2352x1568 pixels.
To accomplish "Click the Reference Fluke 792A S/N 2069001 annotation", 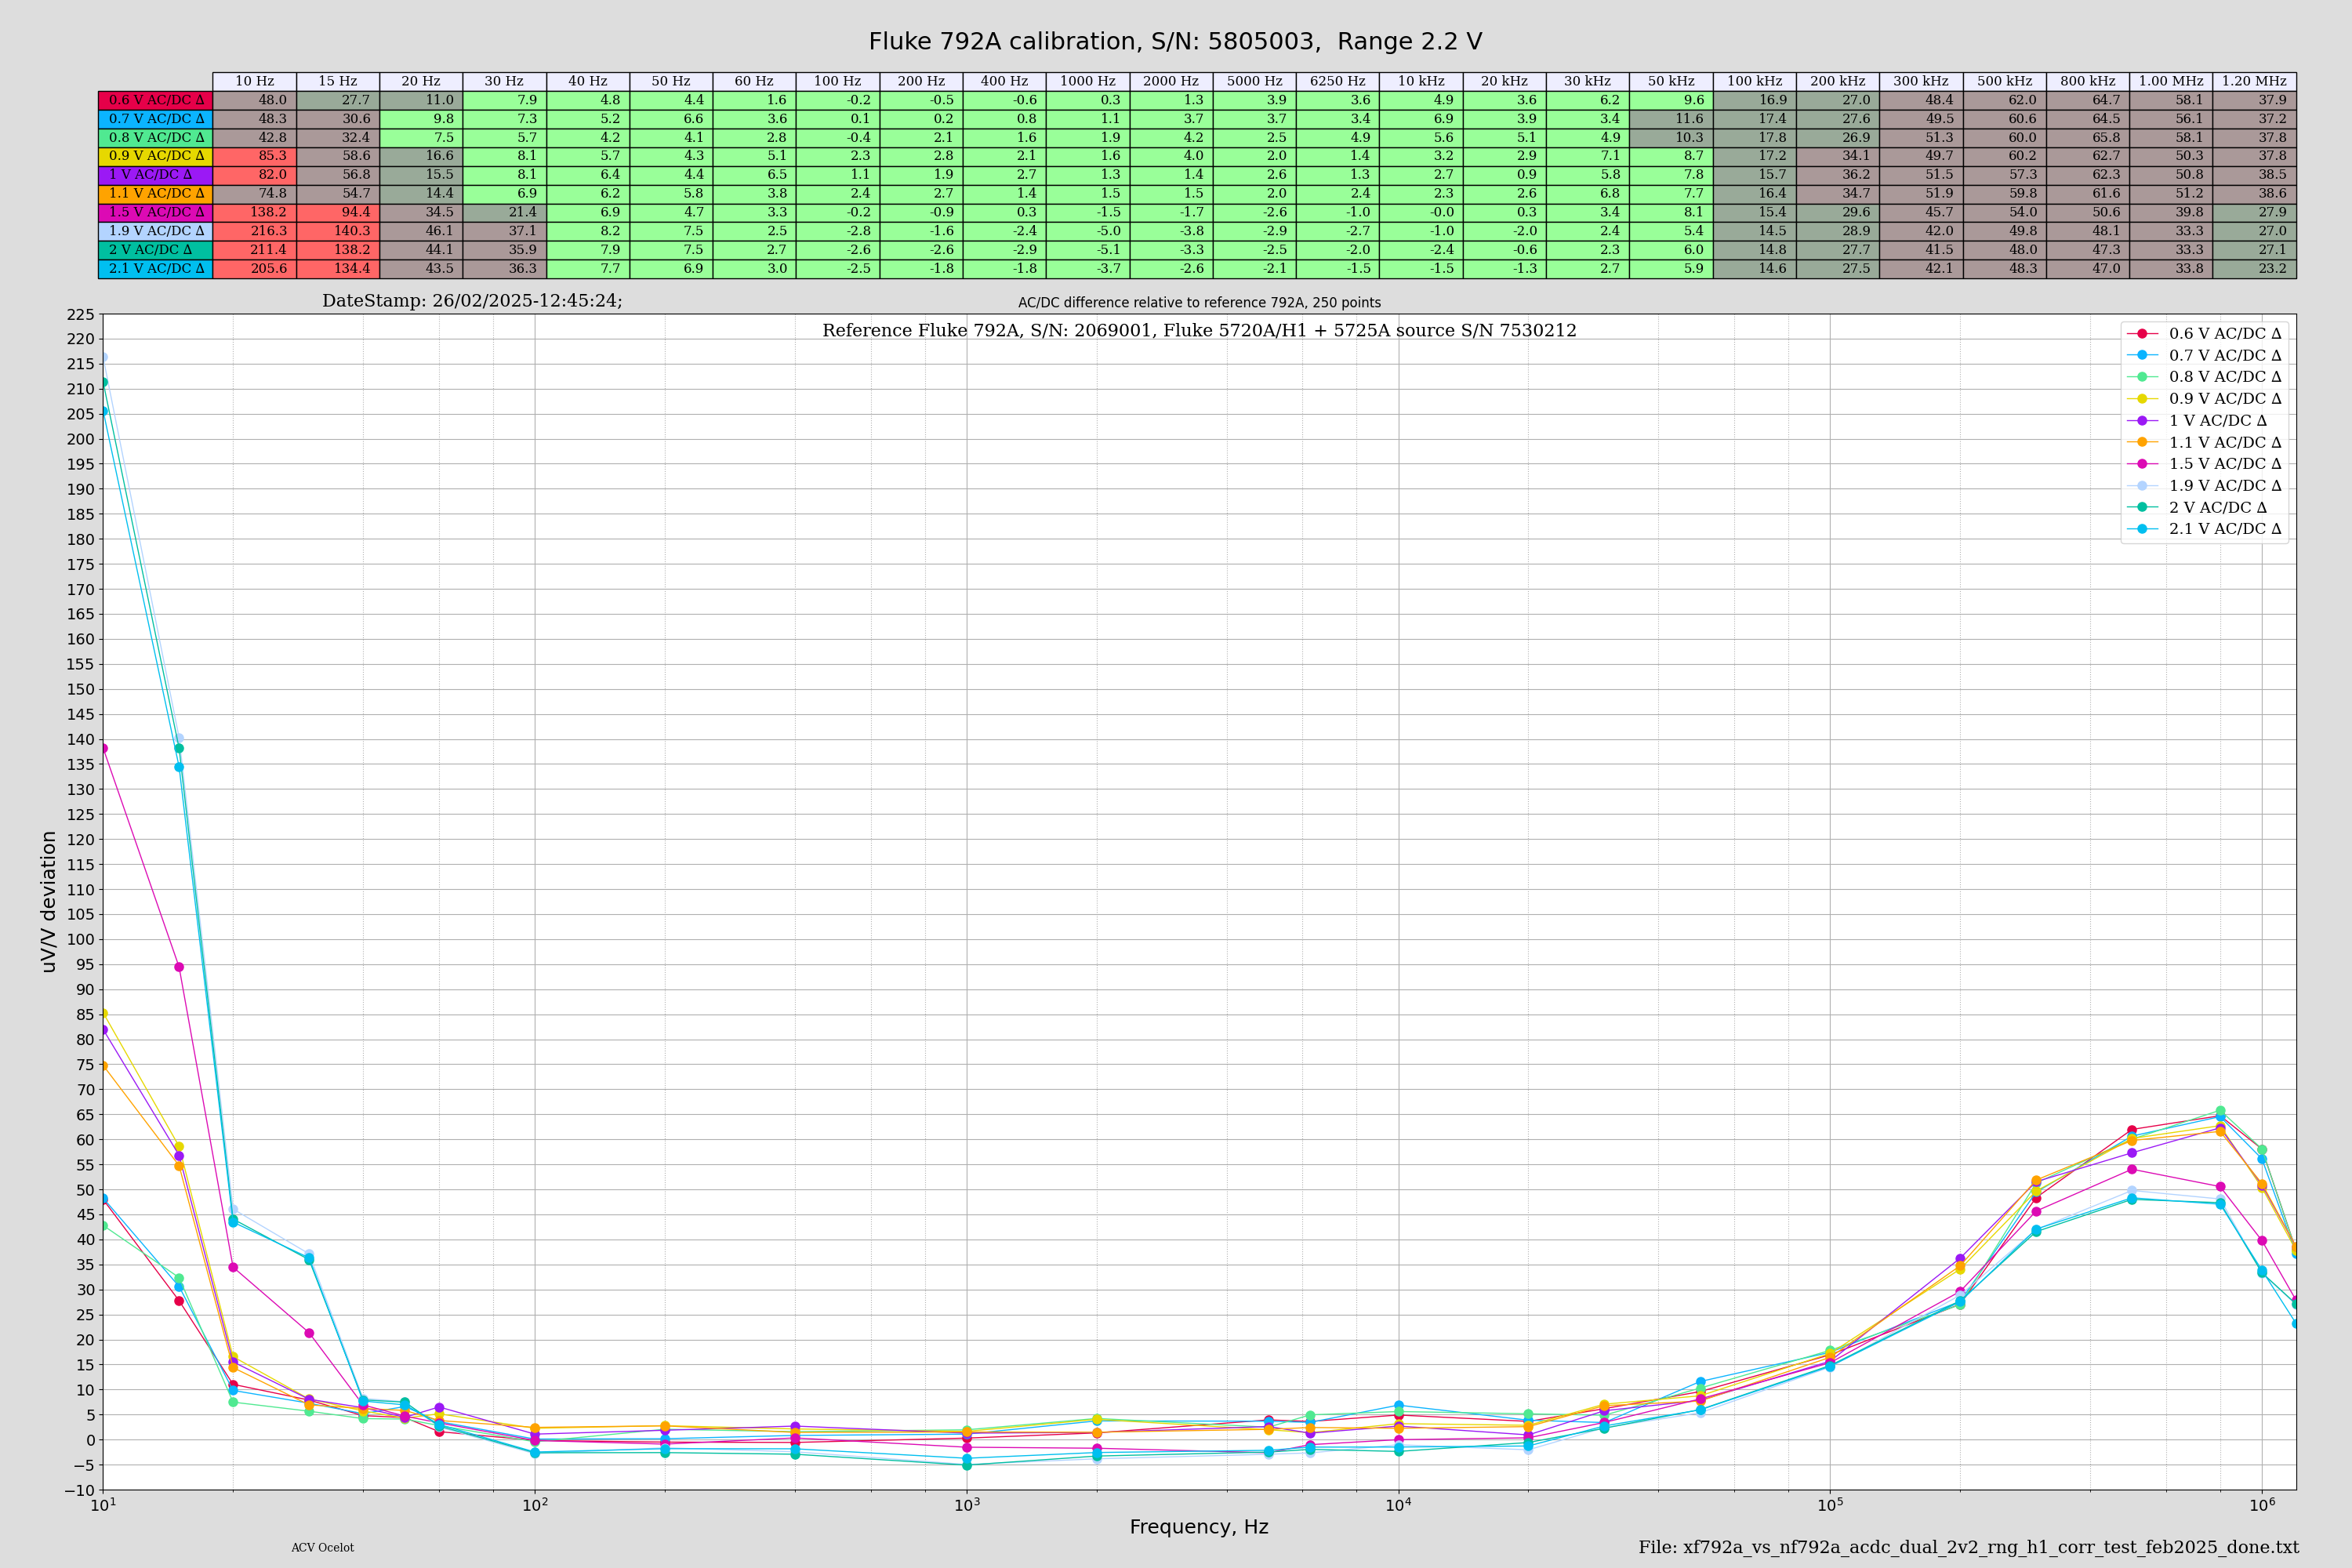I will coord(1199,331).
